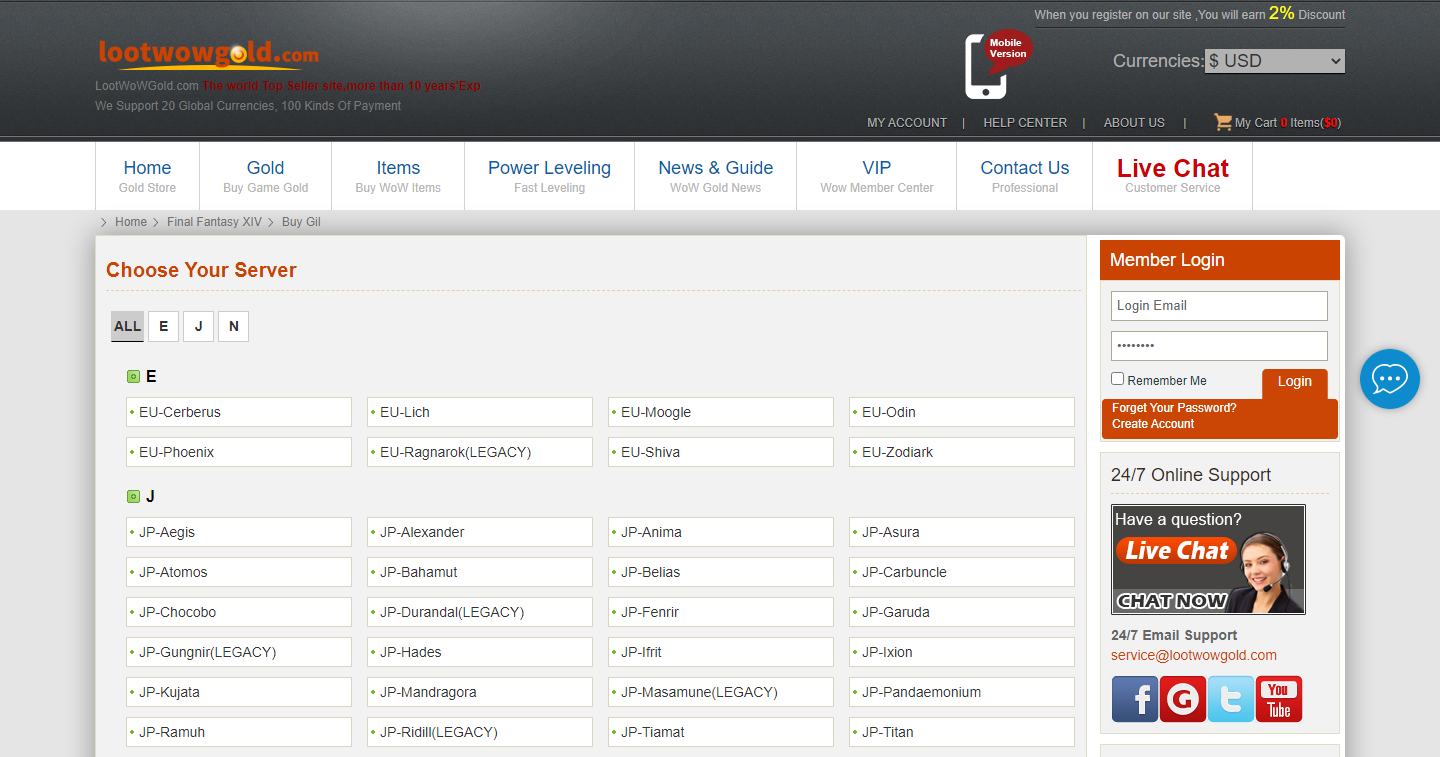Collapse the E server group icon
The width and height of the screenshot is (1440, 757).
click(x=133, y=377)
